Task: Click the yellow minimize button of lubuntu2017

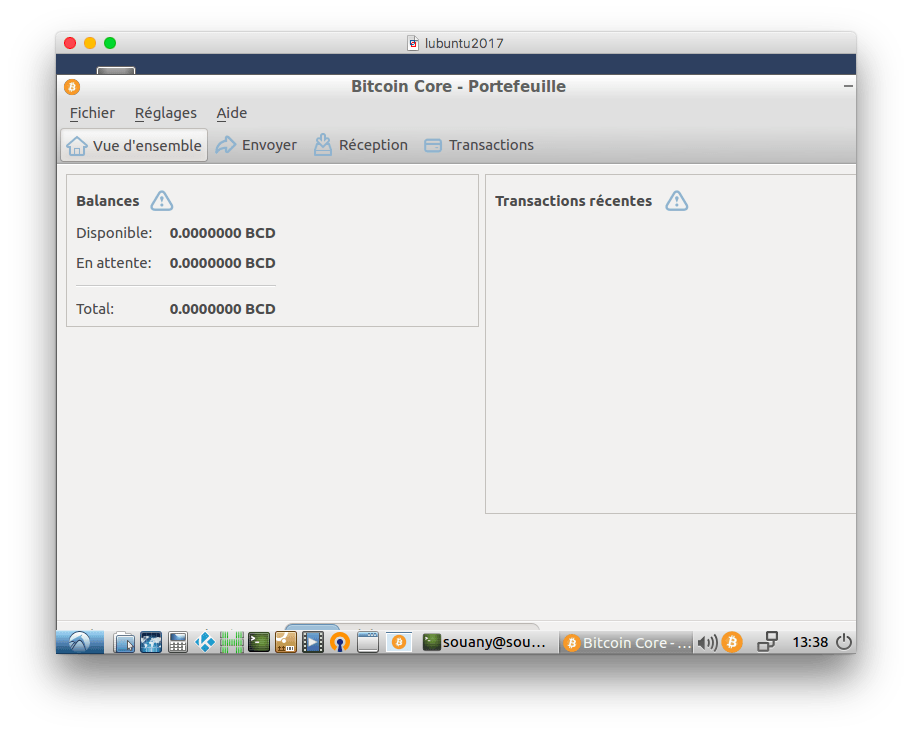Action: pos(90,43)
